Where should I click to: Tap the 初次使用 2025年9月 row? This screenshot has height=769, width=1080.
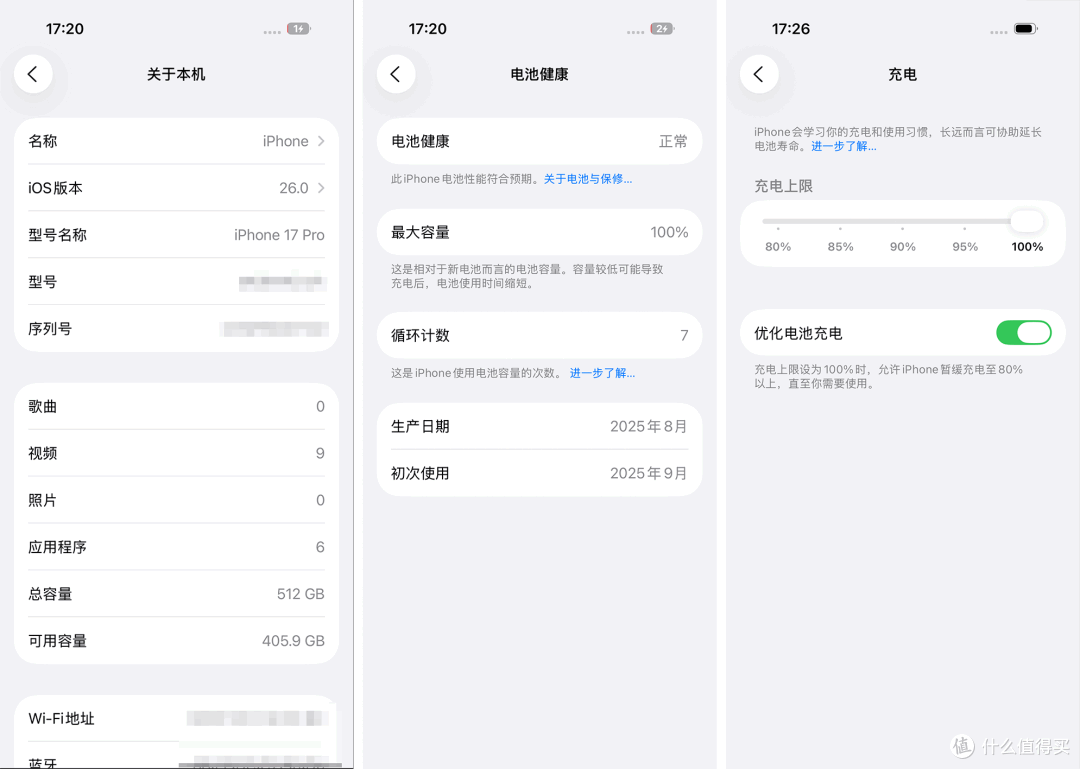(x=539, y=473)
